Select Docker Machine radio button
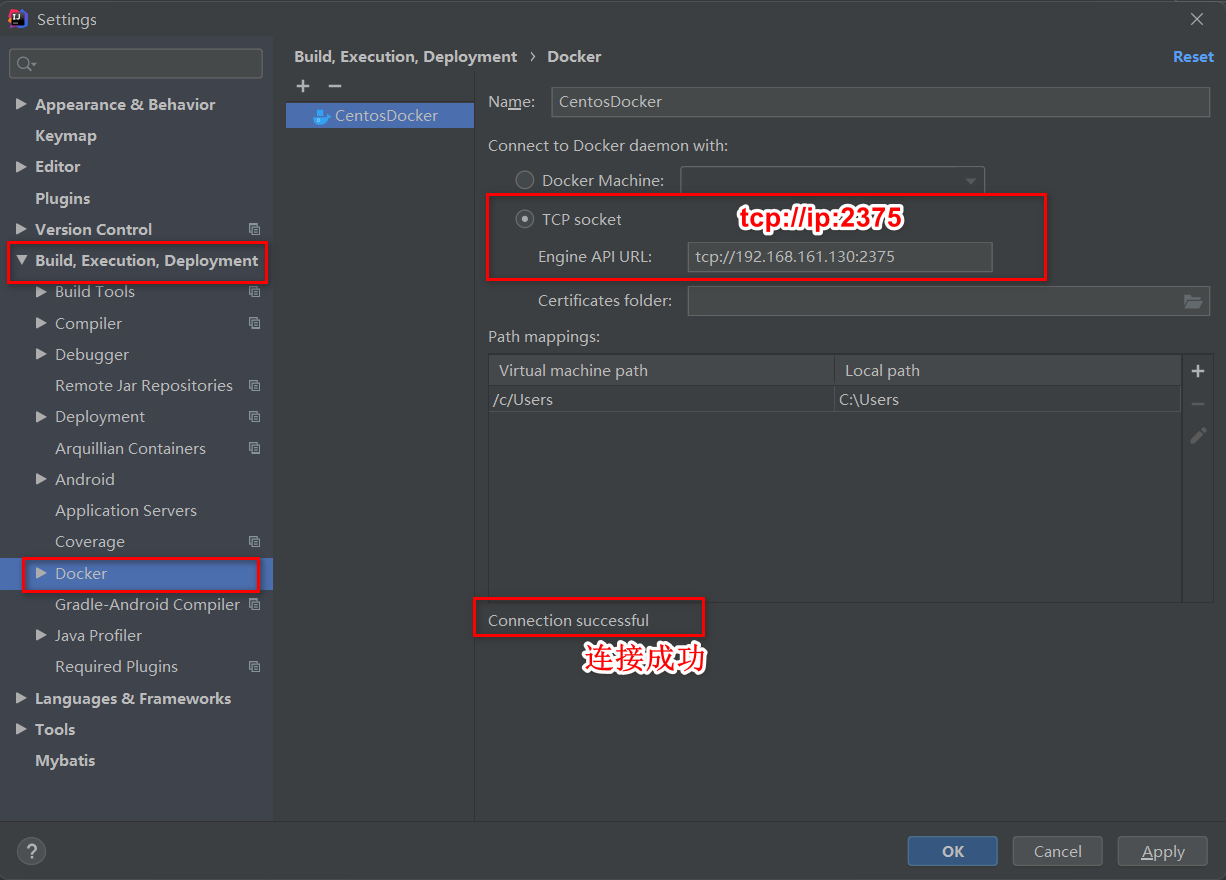This screenshot has width=1226, height=880. pyautogui.click(x=525, y=181)
